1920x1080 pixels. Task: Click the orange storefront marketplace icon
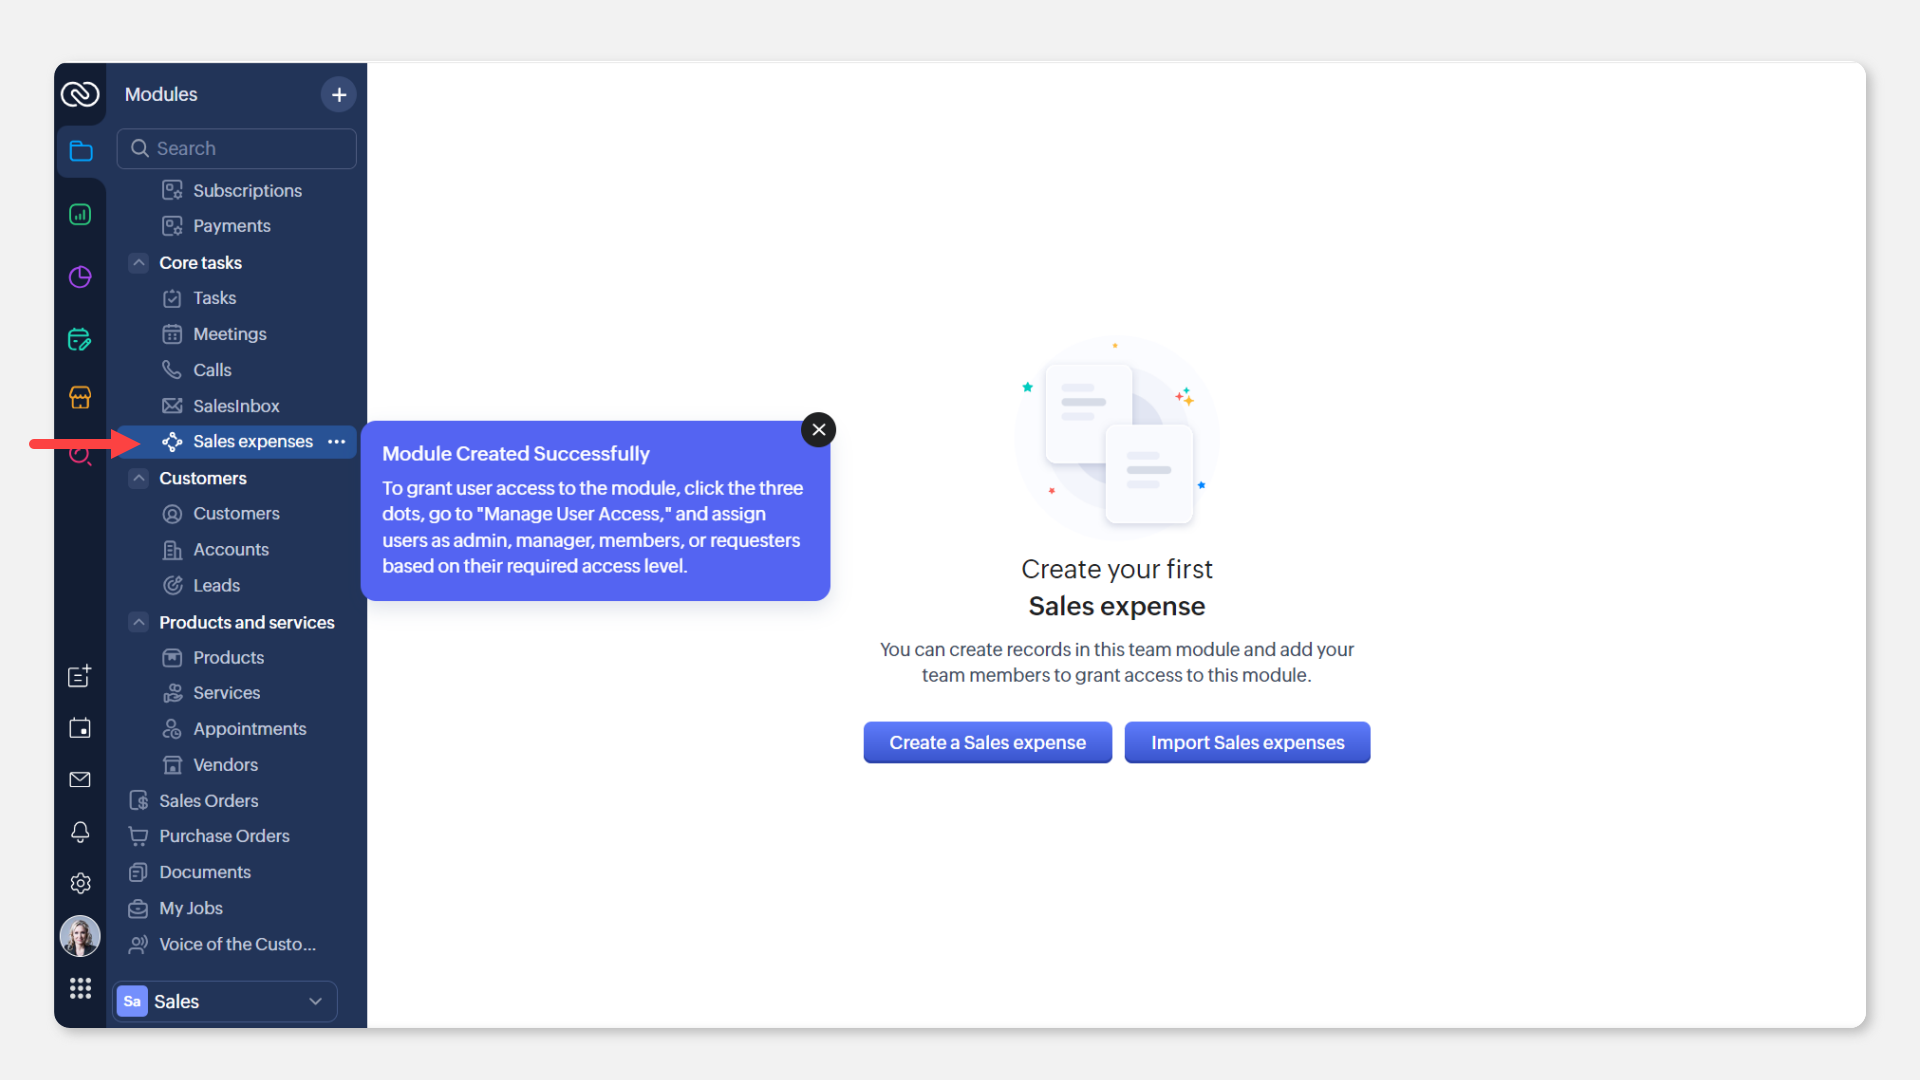[x=80, y=397]
